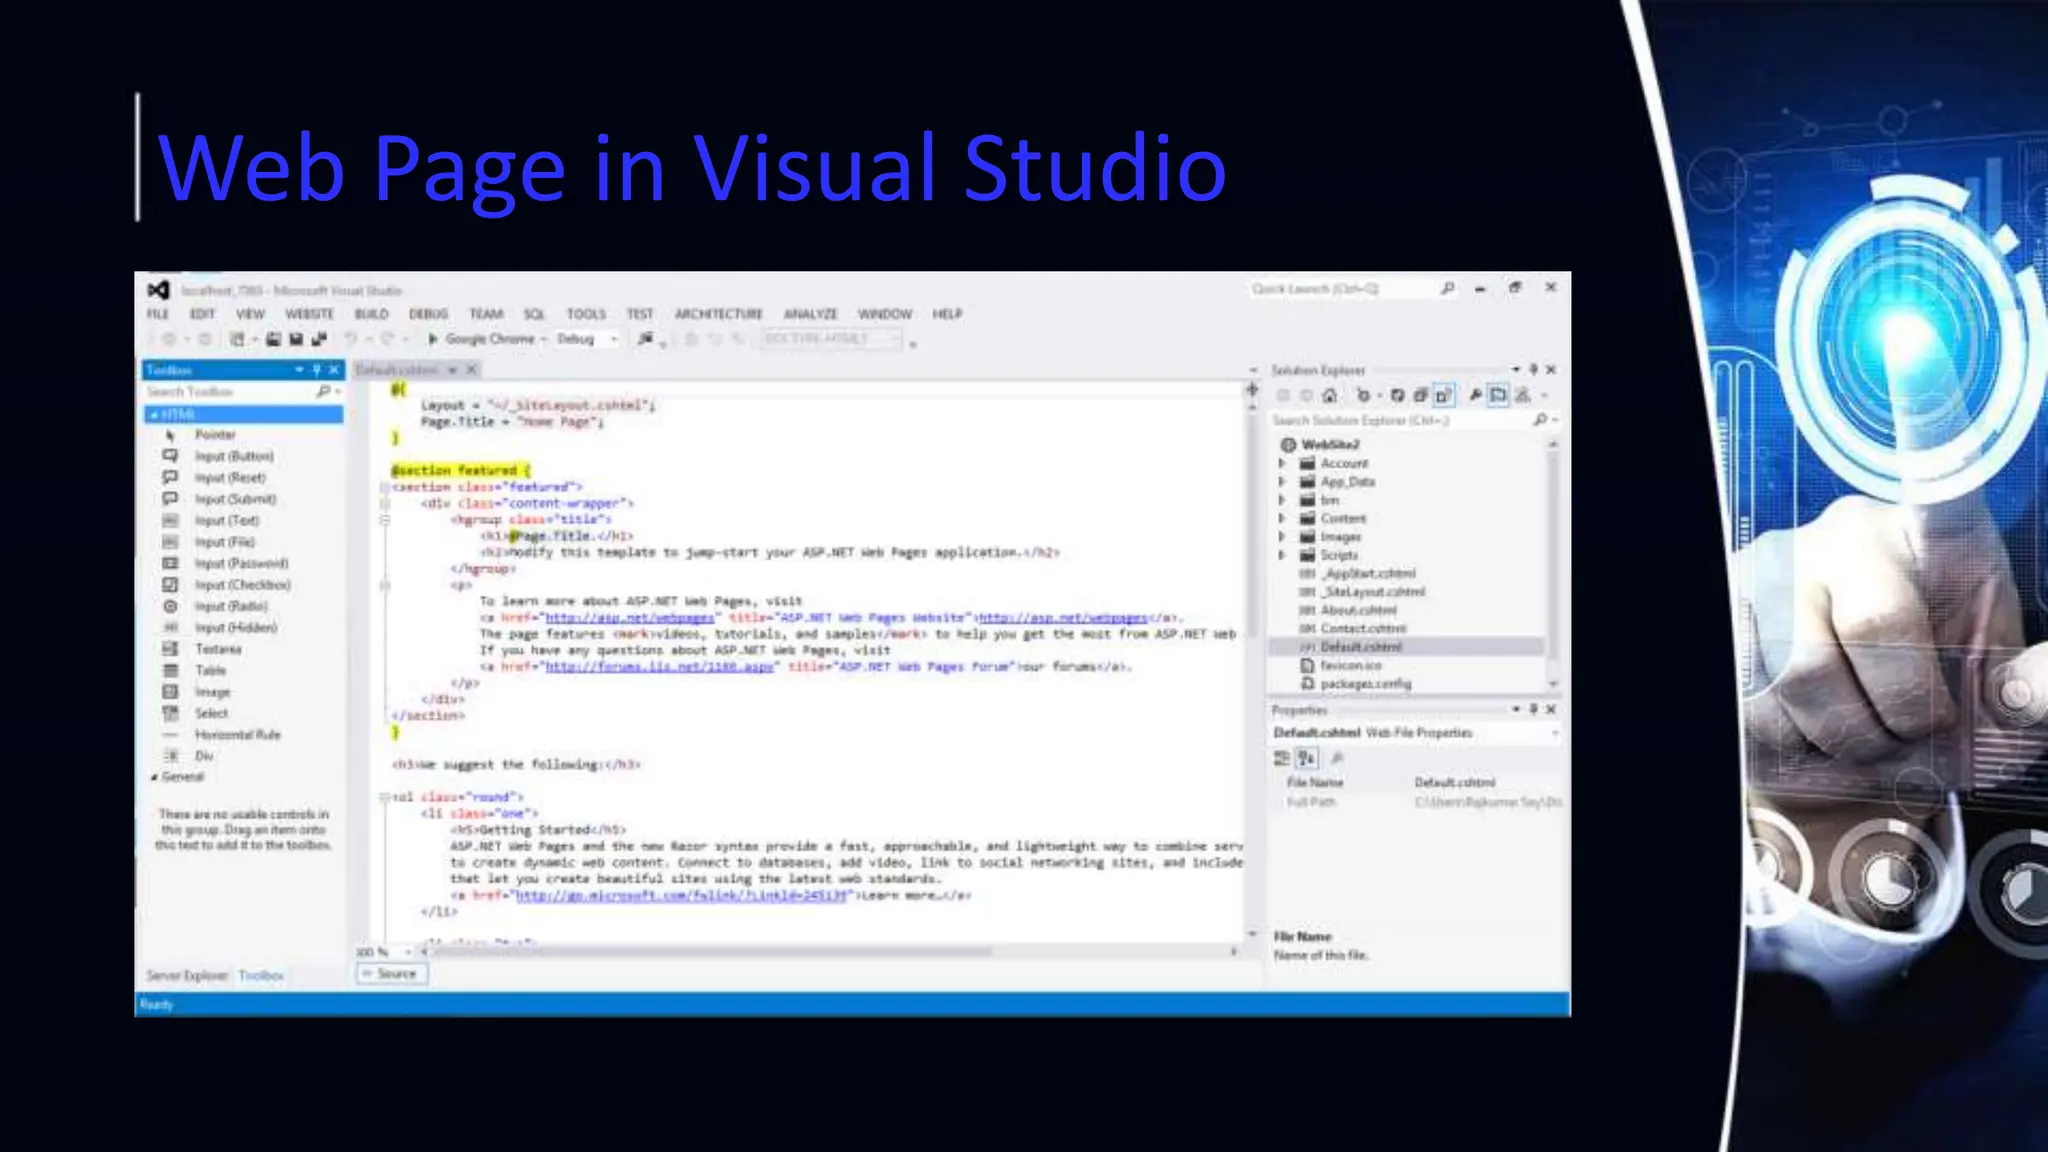Close the Toolbox panel
This screenshot has height=1152, width=2048.
(334, 370)
